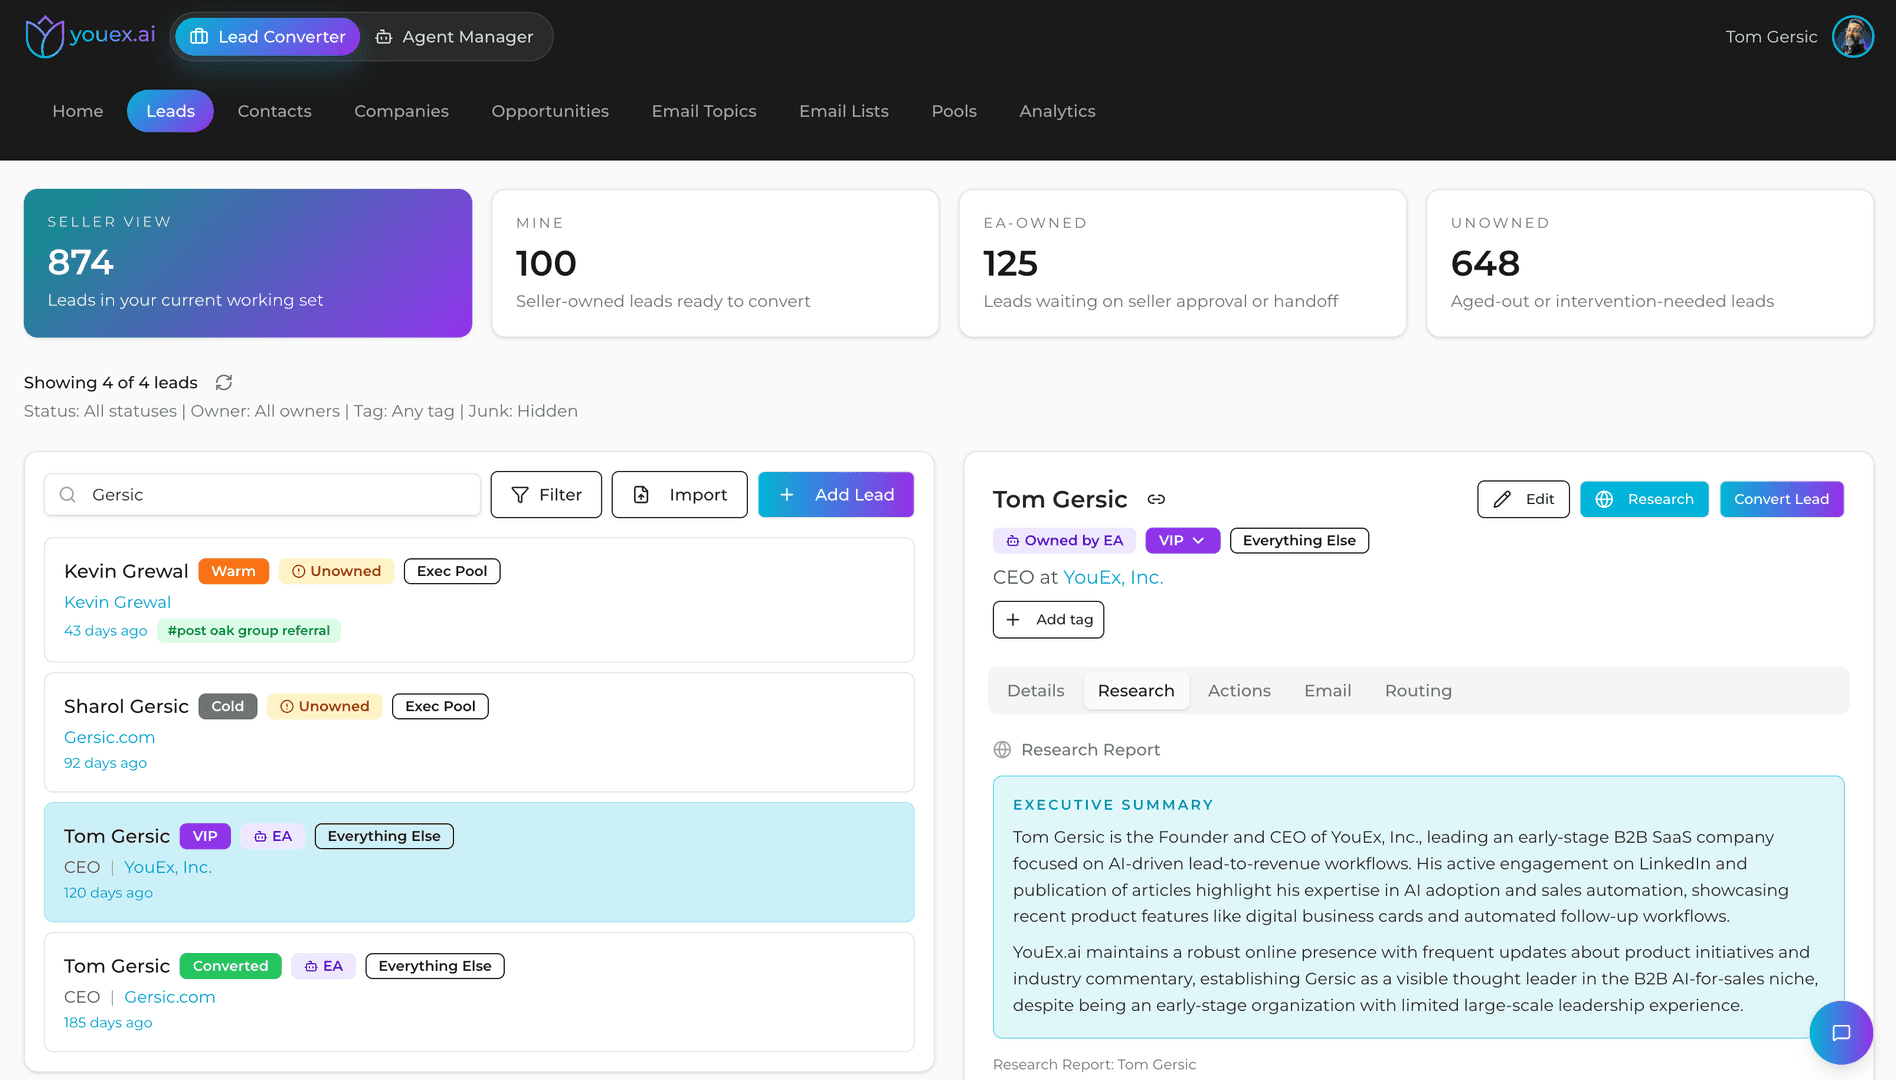Click Converted badge on Tom Gersic

tap(230, 966)
